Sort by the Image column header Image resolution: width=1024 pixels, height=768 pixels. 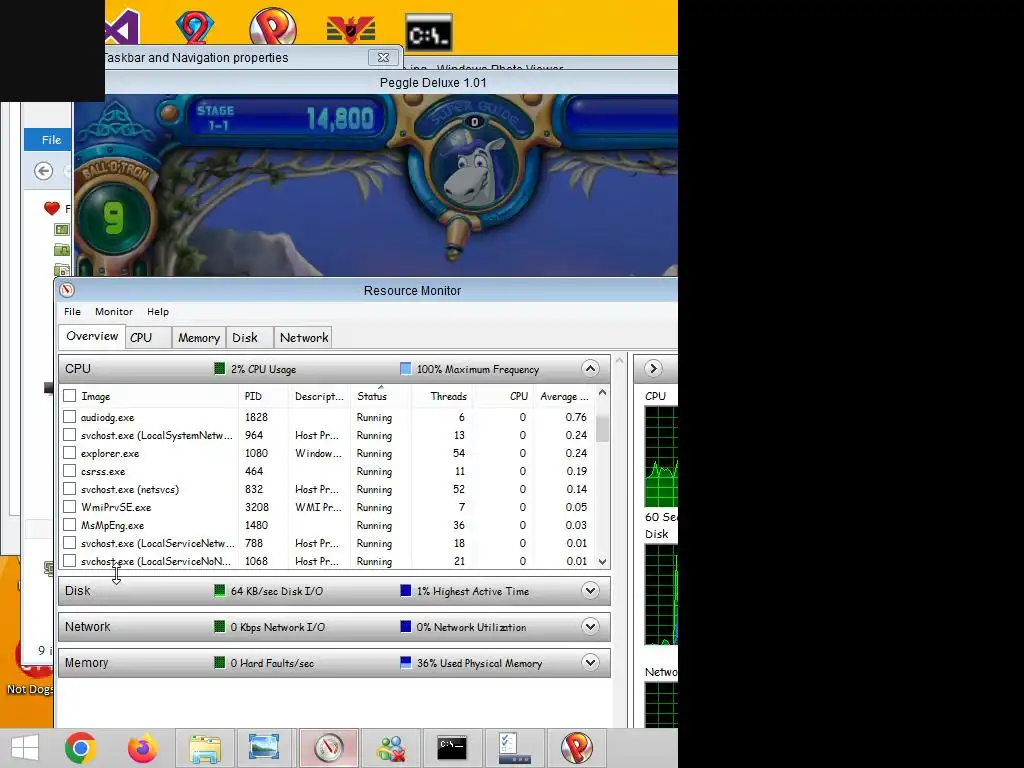tap(150, 396)
